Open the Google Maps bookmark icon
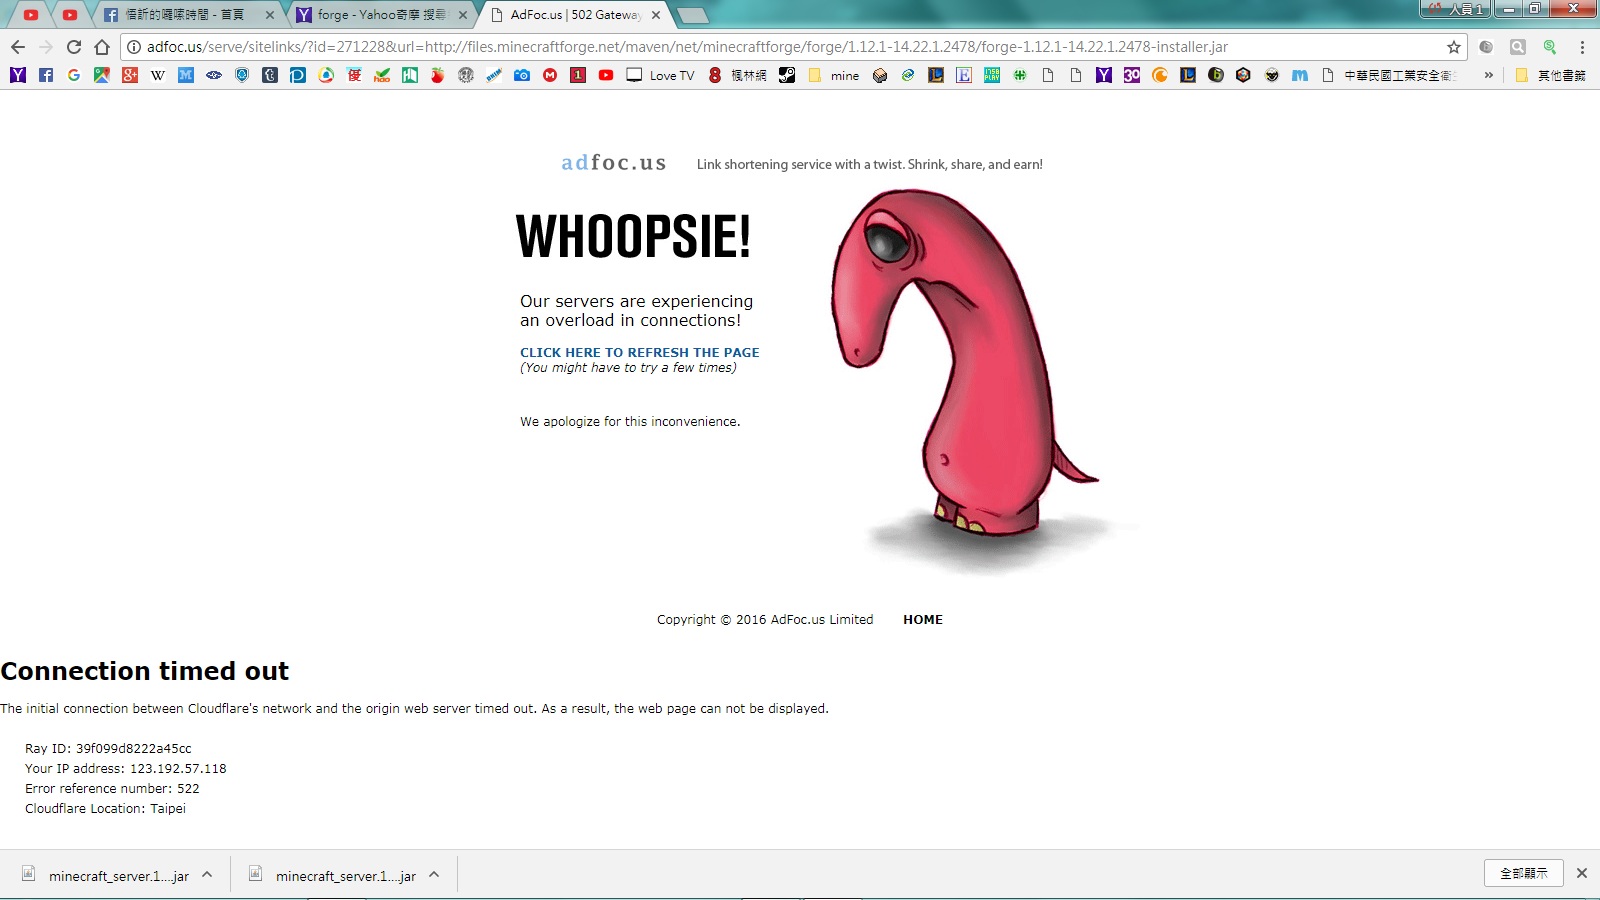Image resolution: width=1600 pixels, height=900 pixels. pyautogui.click(x=102, y=75)
